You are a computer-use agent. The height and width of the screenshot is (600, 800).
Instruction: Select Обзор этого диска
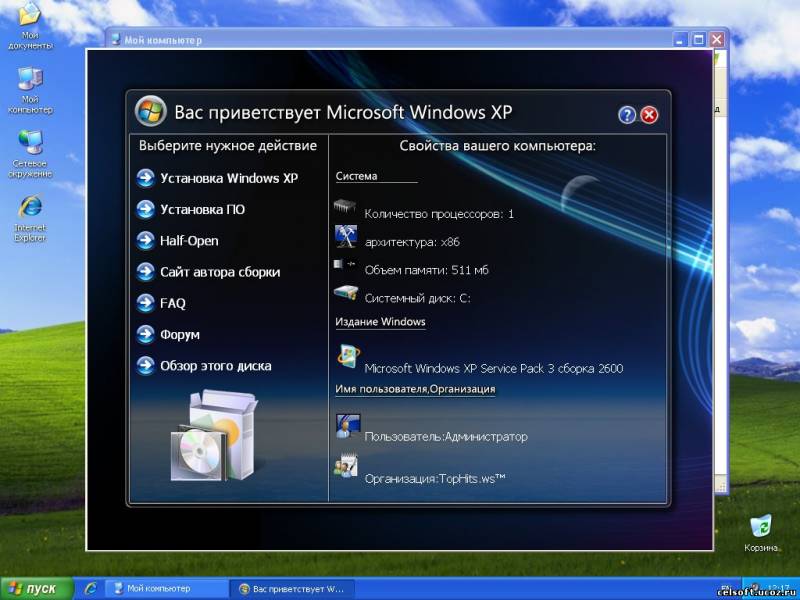point(216,366)
